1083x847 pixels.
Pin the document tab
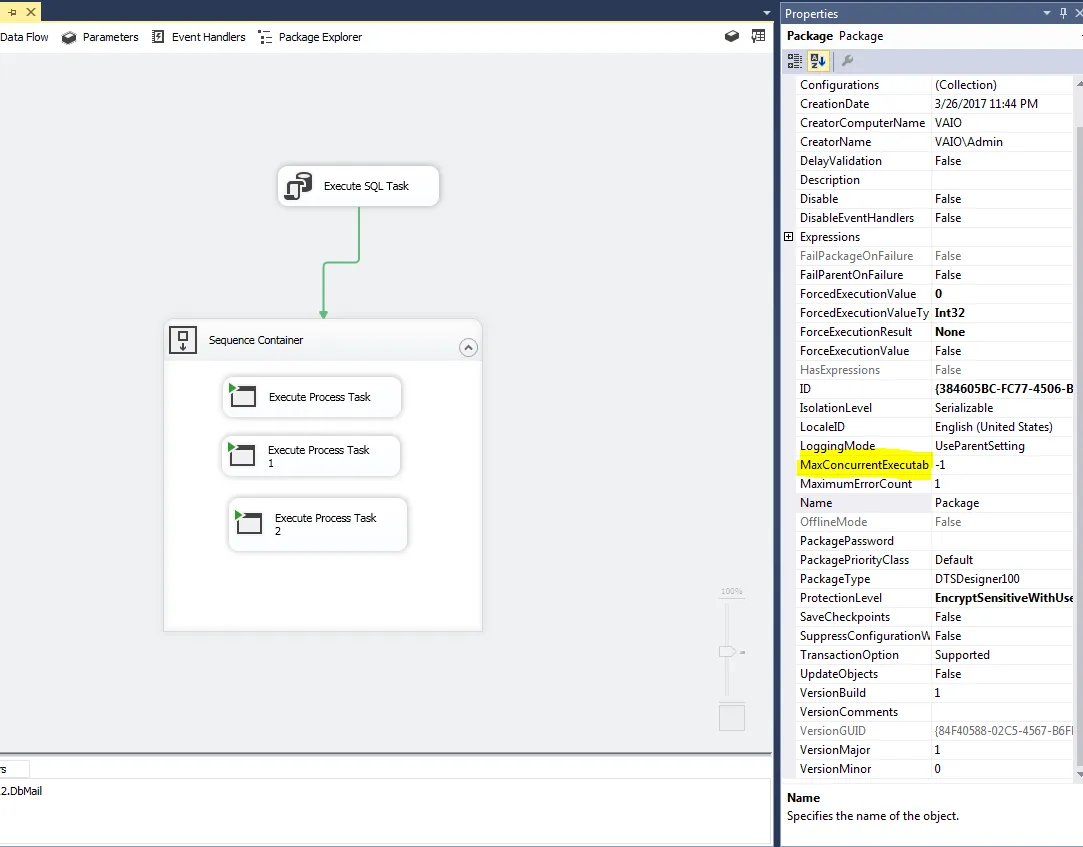point(12,12)
